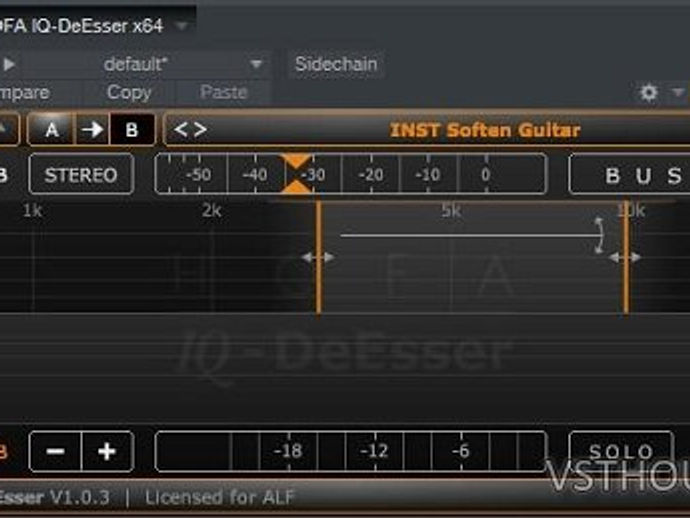The height and width of the screenshot is (518, 690).
Task: Click the previous preset left chevron
Action: pos(181,129)
